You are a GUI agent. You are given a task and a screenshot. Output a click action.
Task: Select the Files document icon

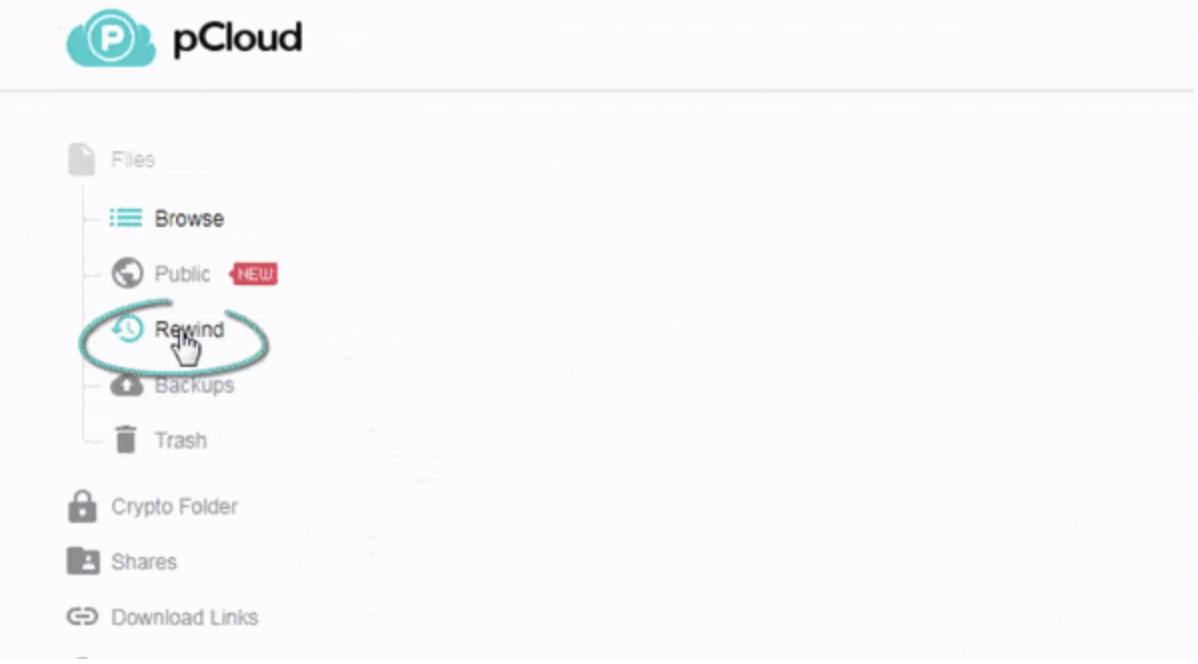pos(81,157)
